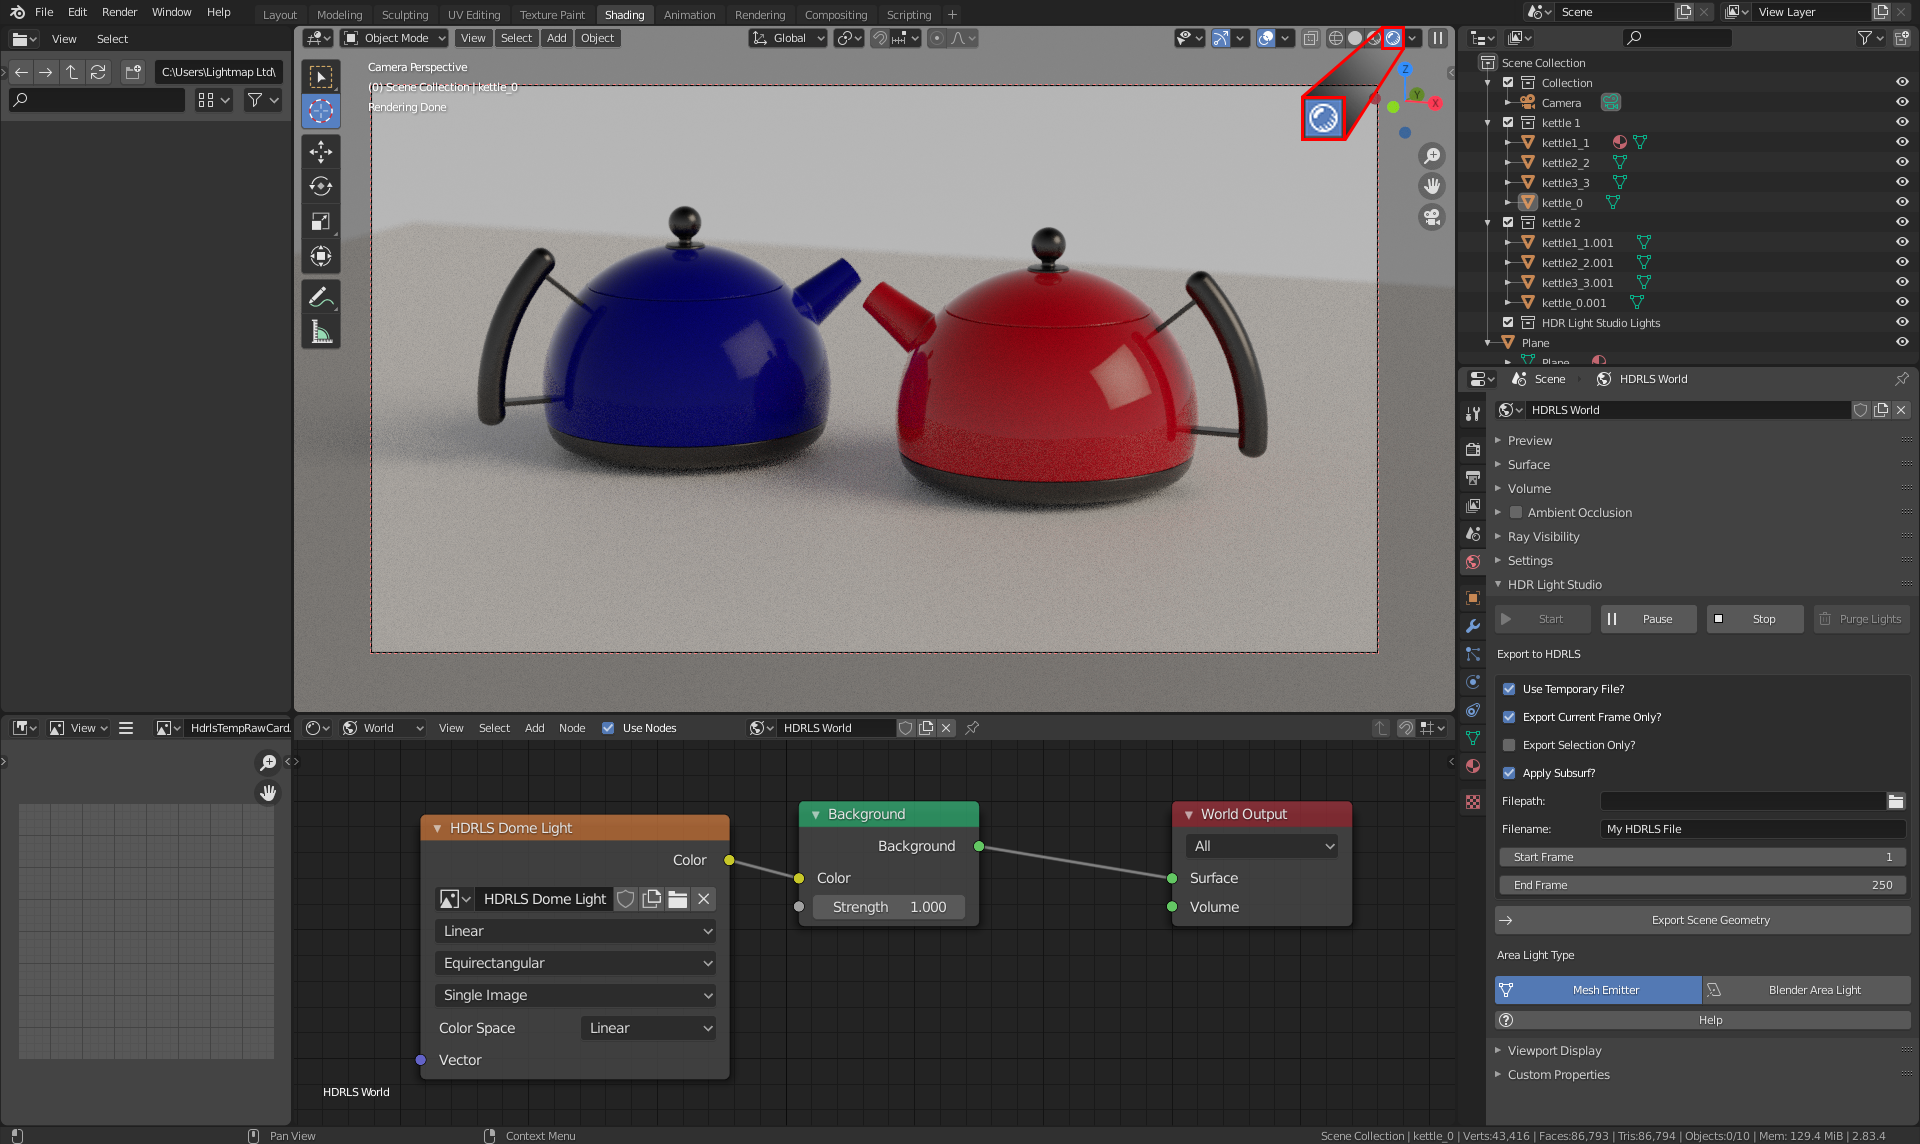Adjust the Background Strength value

(x=888, y=907)
